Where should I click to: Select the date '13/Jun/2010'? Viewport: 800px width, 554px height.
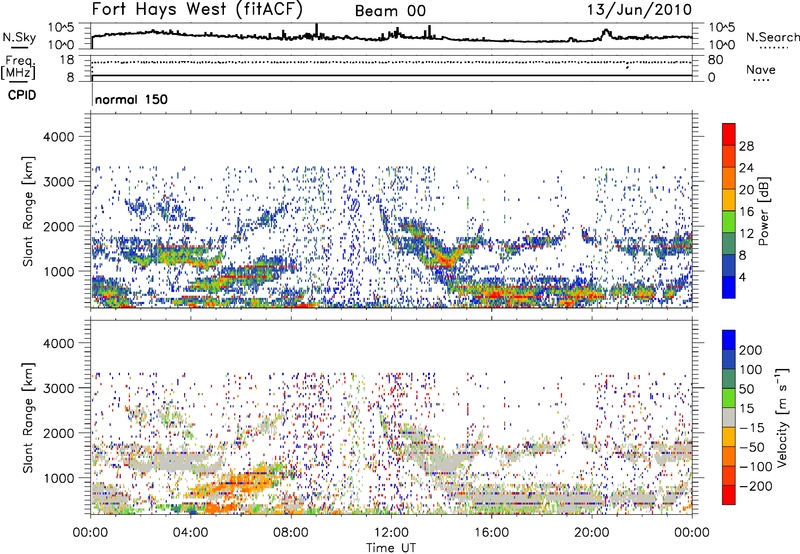(640, 10)
